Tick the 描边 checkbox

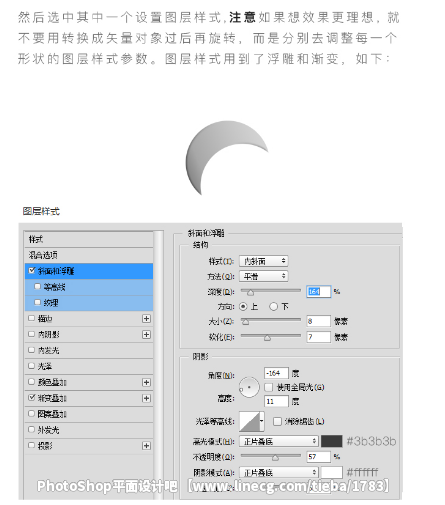(x=31, y=318)
